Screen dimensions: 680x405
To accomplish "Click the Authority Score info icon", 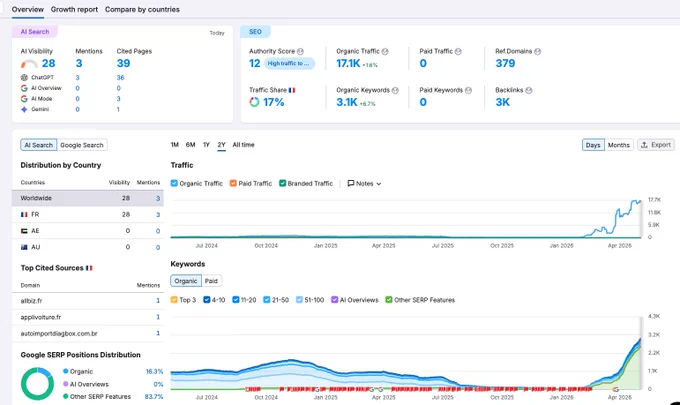I will [x=300, y=51].
